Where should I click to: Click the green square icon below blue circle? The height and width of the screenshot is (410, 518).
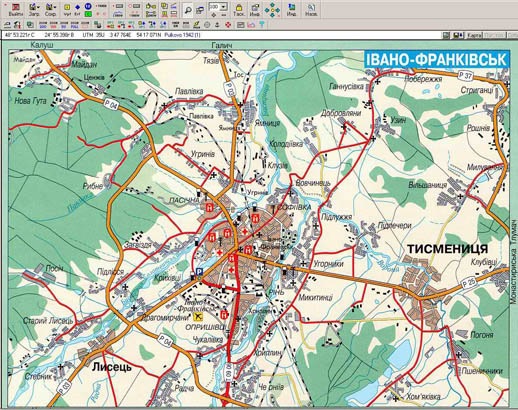[88, 14]
